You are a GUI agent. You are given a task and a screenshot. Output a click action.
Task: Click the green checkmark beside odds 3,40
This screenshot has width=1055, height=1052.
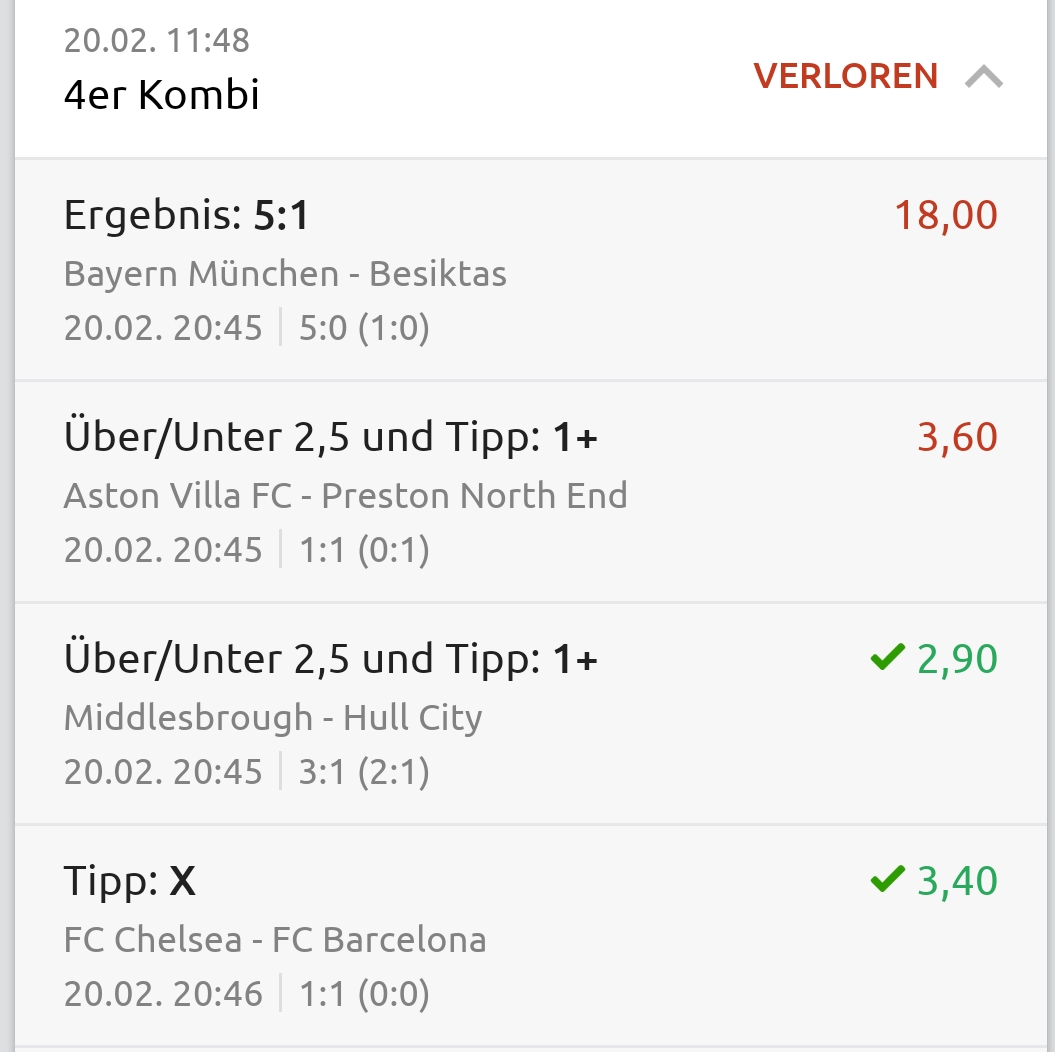pos(887,880)
